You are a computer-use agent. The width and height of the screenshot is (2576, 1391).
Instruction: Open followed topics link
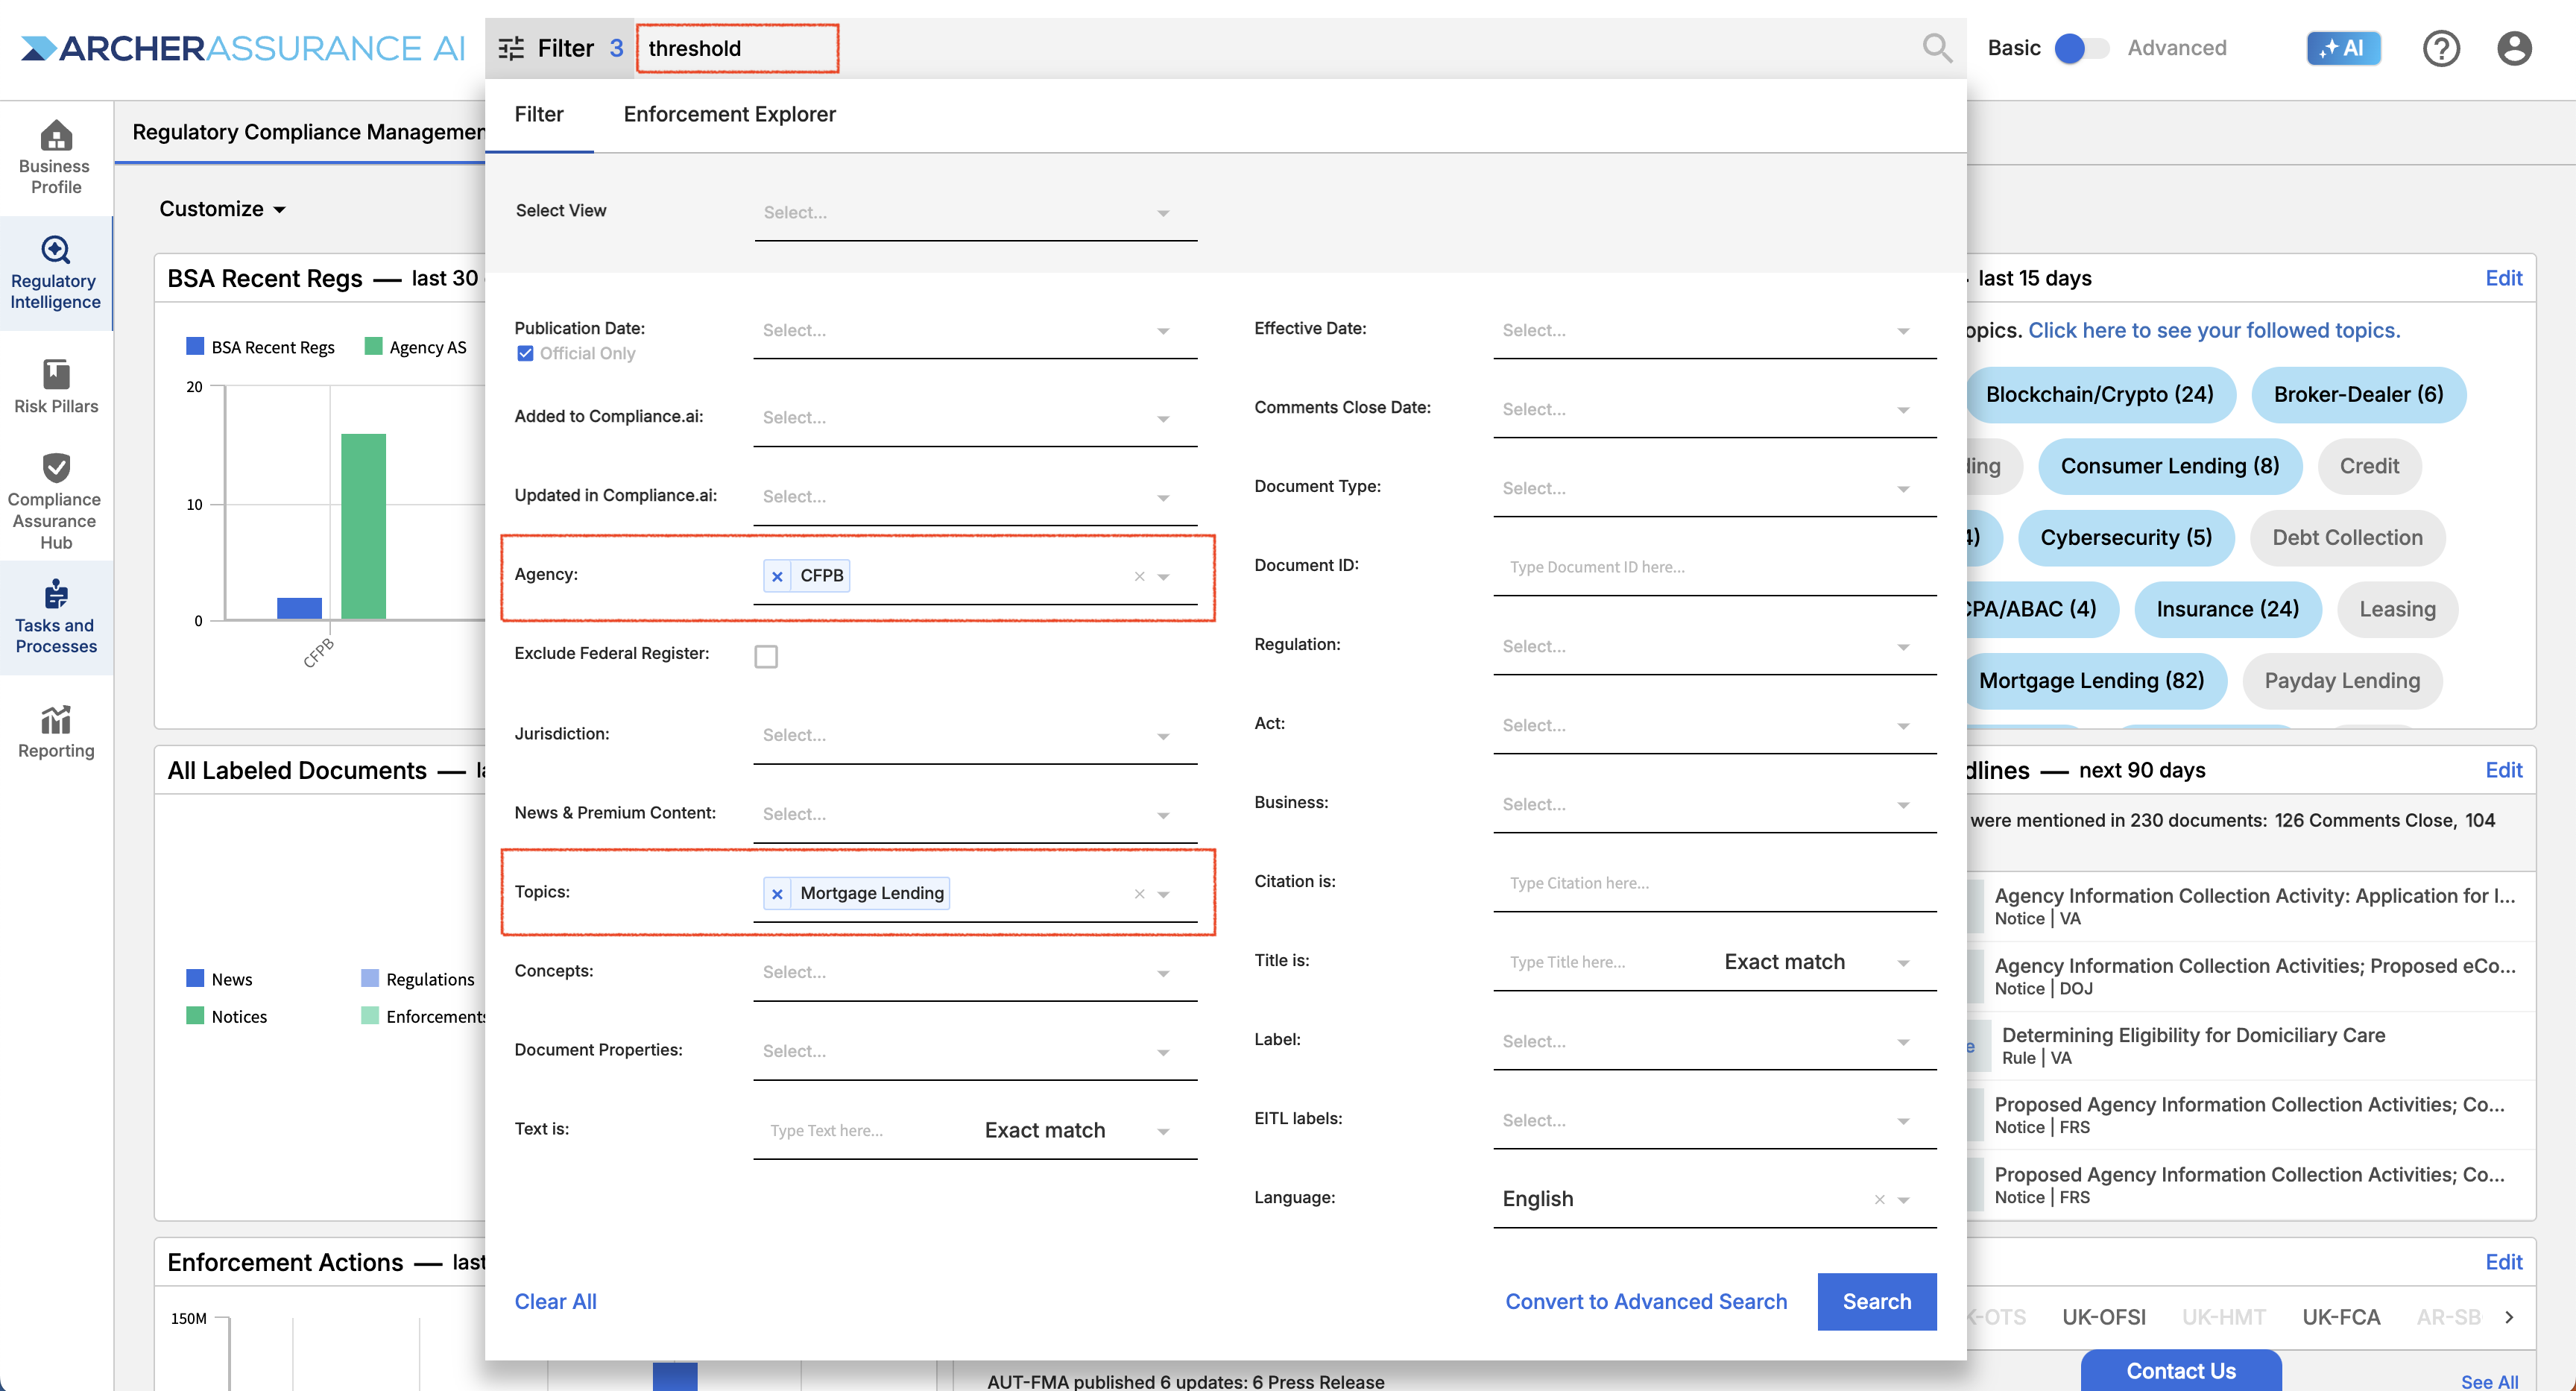[x=2213, y=330]
